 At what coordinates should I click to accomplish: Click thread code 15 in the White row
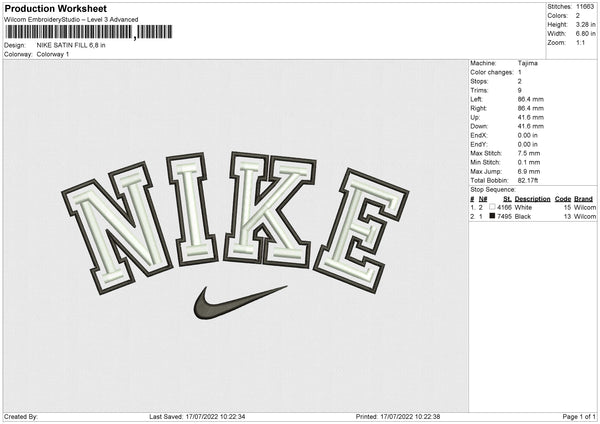567,207
